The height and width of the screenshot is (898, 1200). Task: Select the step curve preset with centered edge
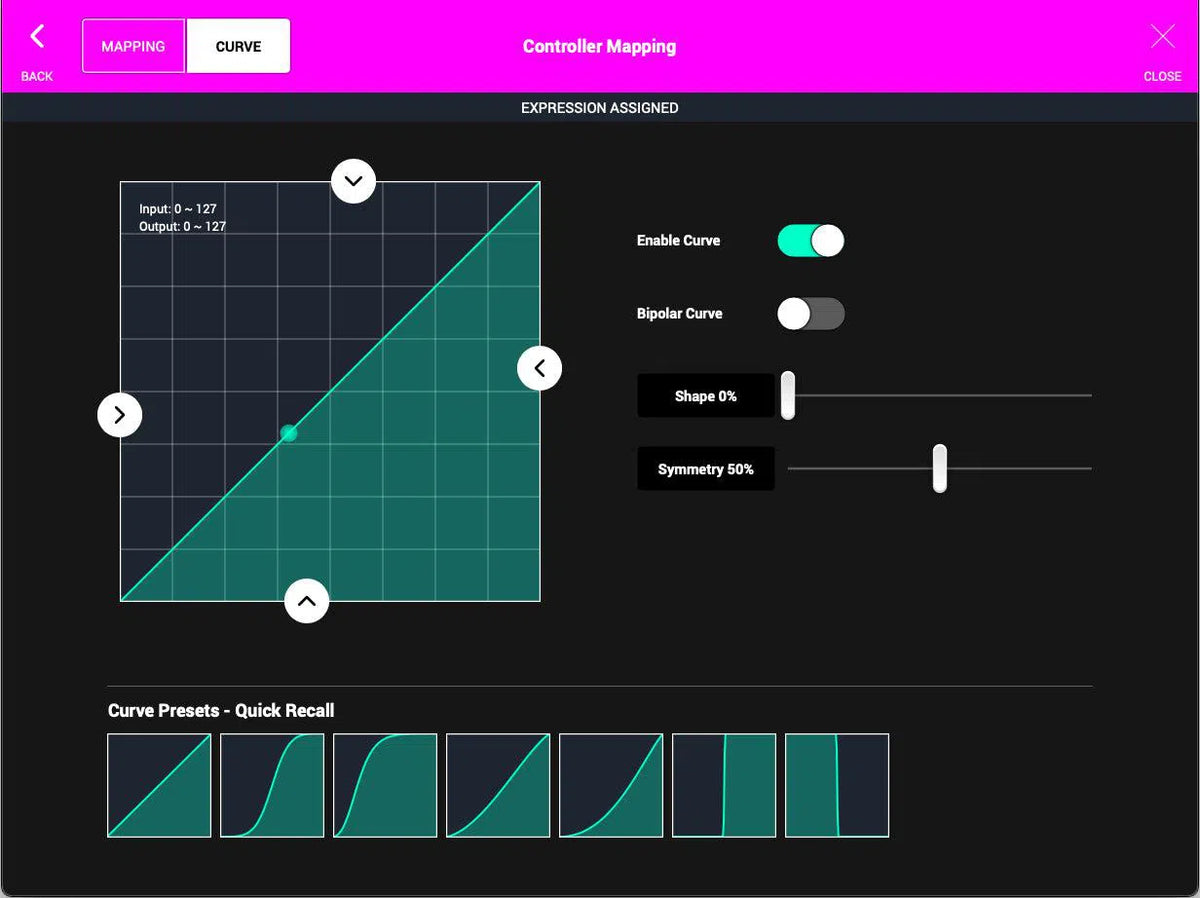(723, 785)
